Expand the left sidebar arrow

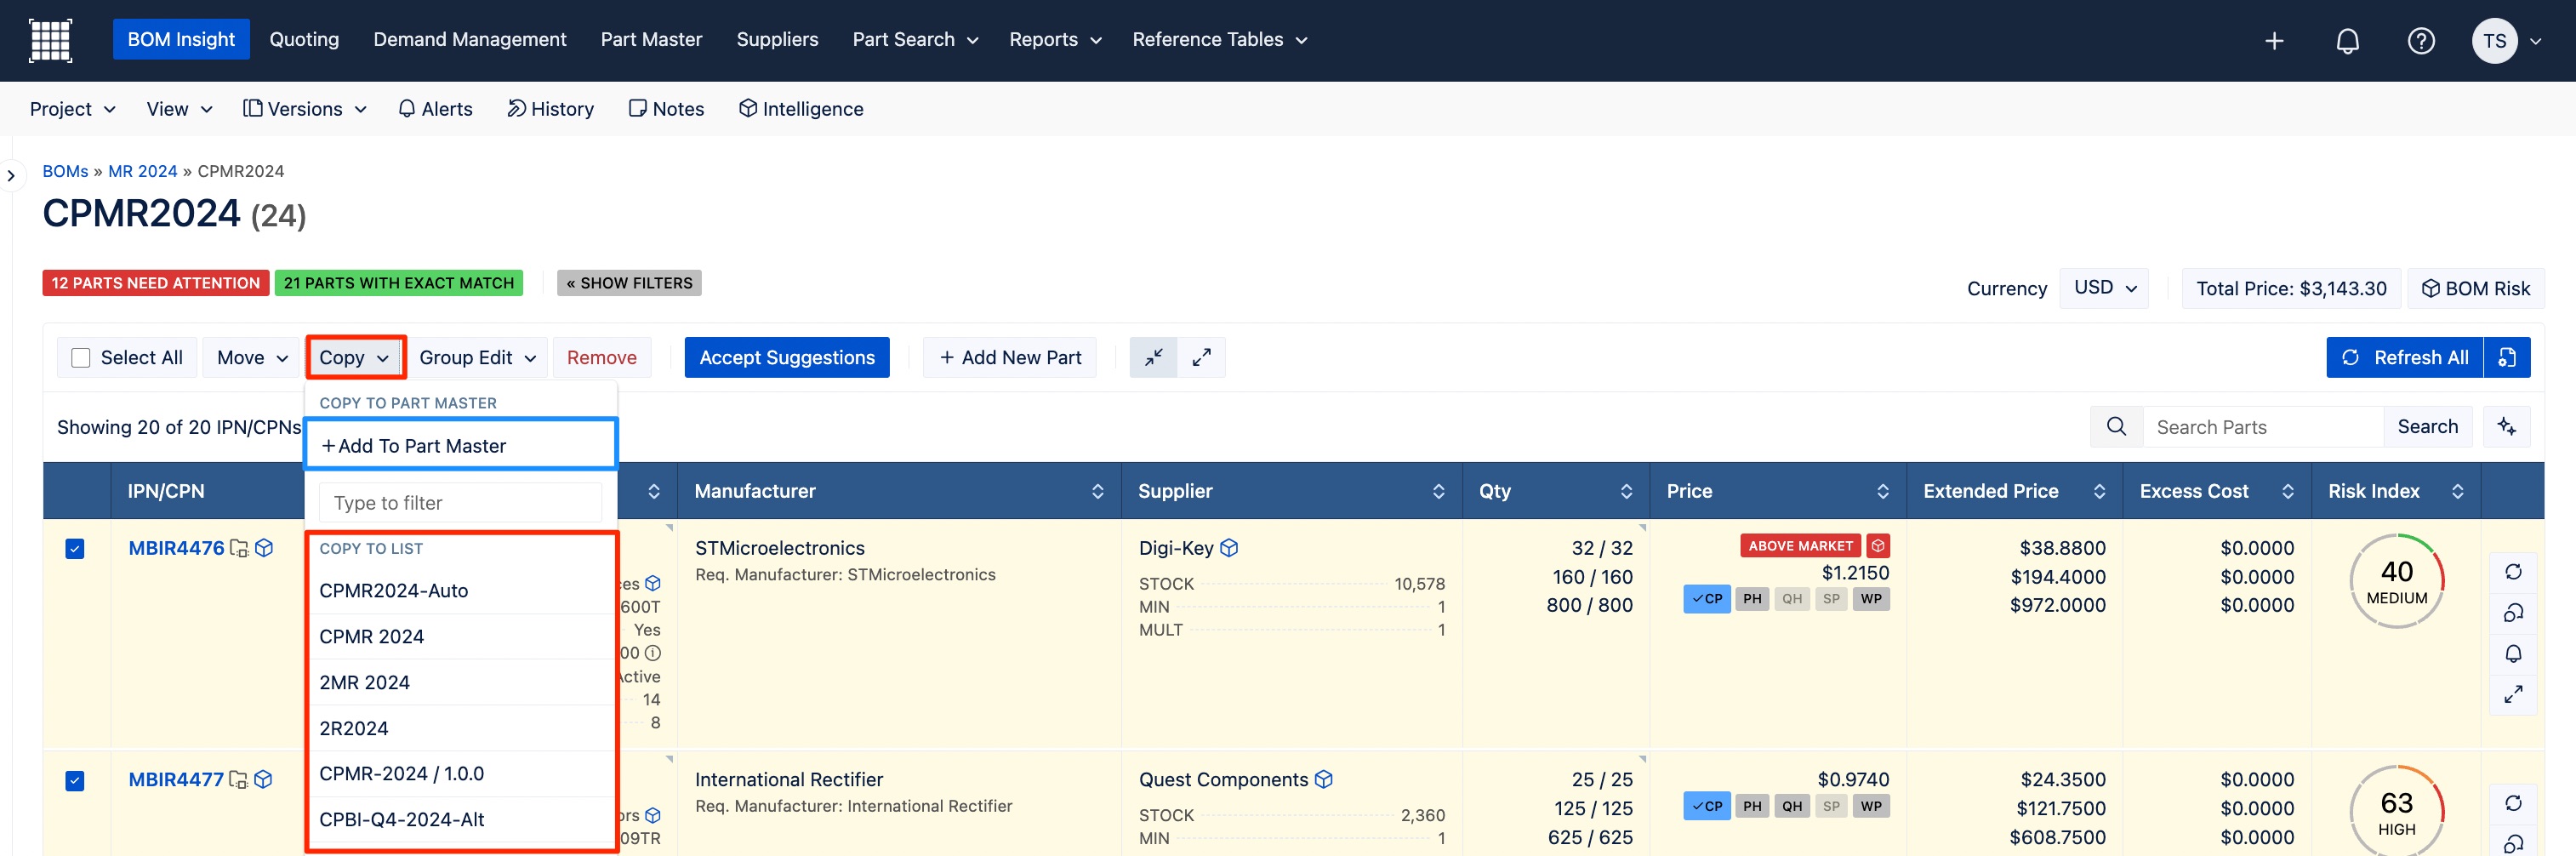point(10,176)
